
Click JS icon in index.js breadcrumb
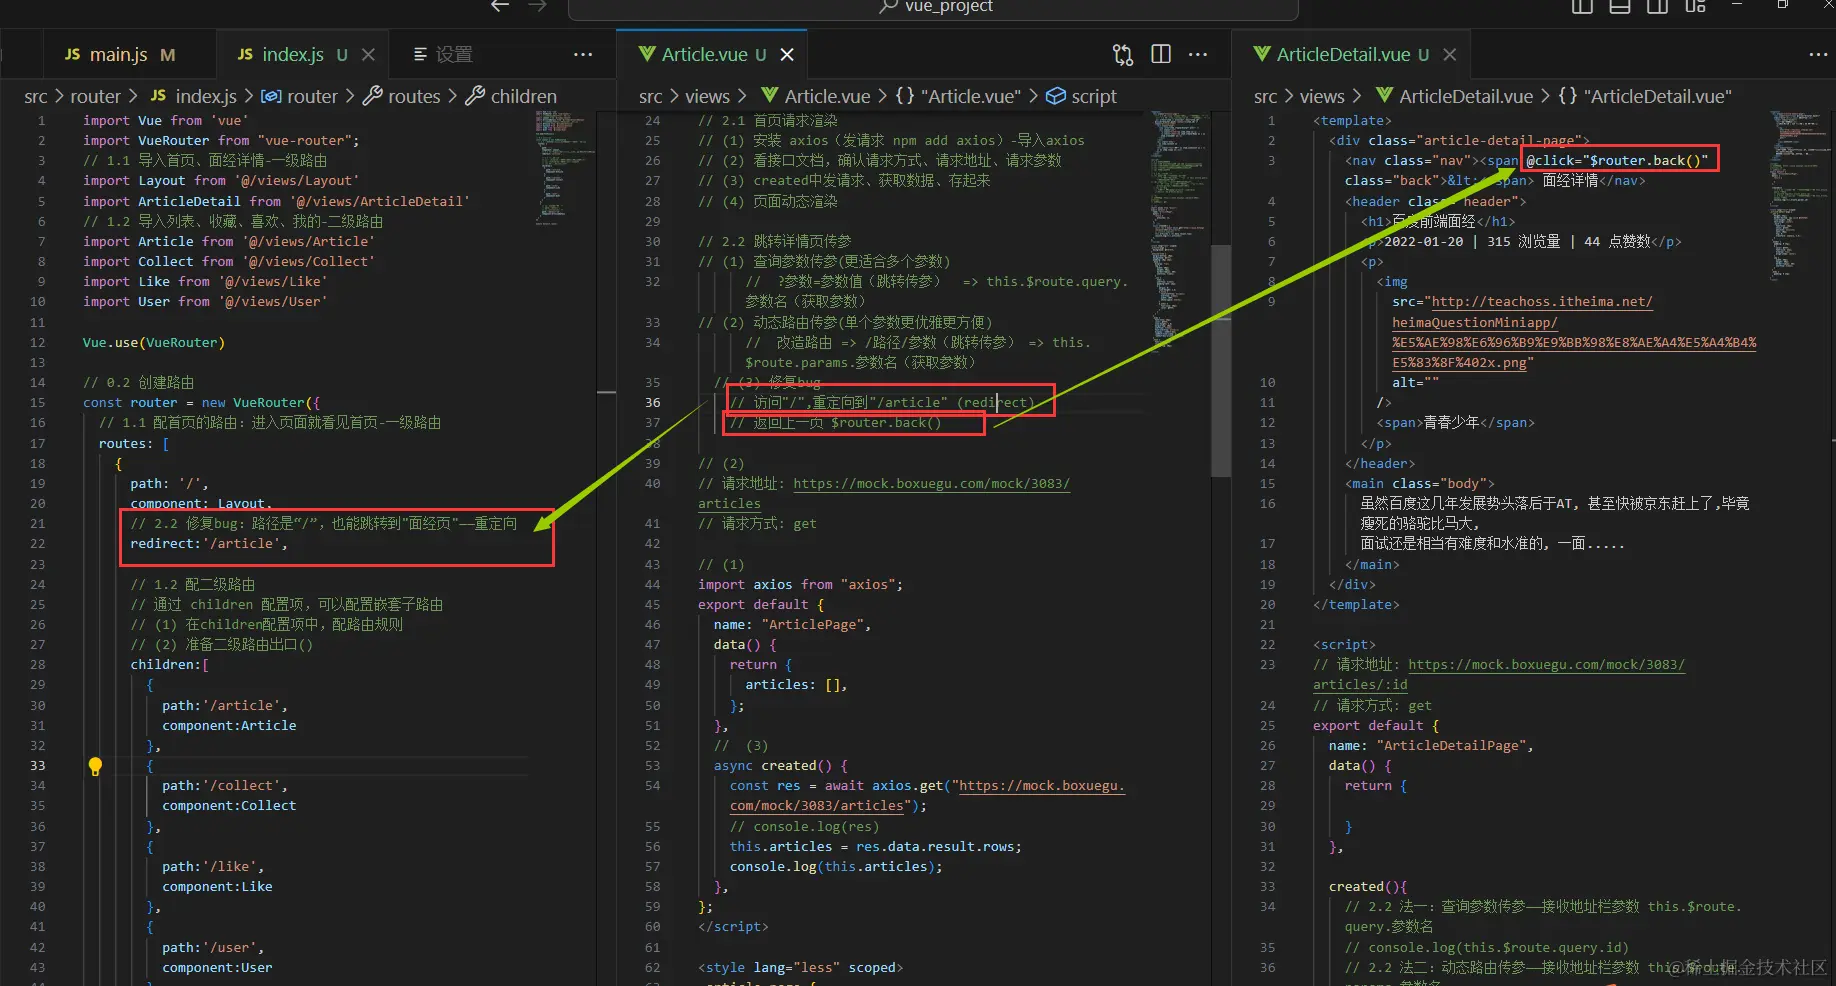[x=158, y=96]
